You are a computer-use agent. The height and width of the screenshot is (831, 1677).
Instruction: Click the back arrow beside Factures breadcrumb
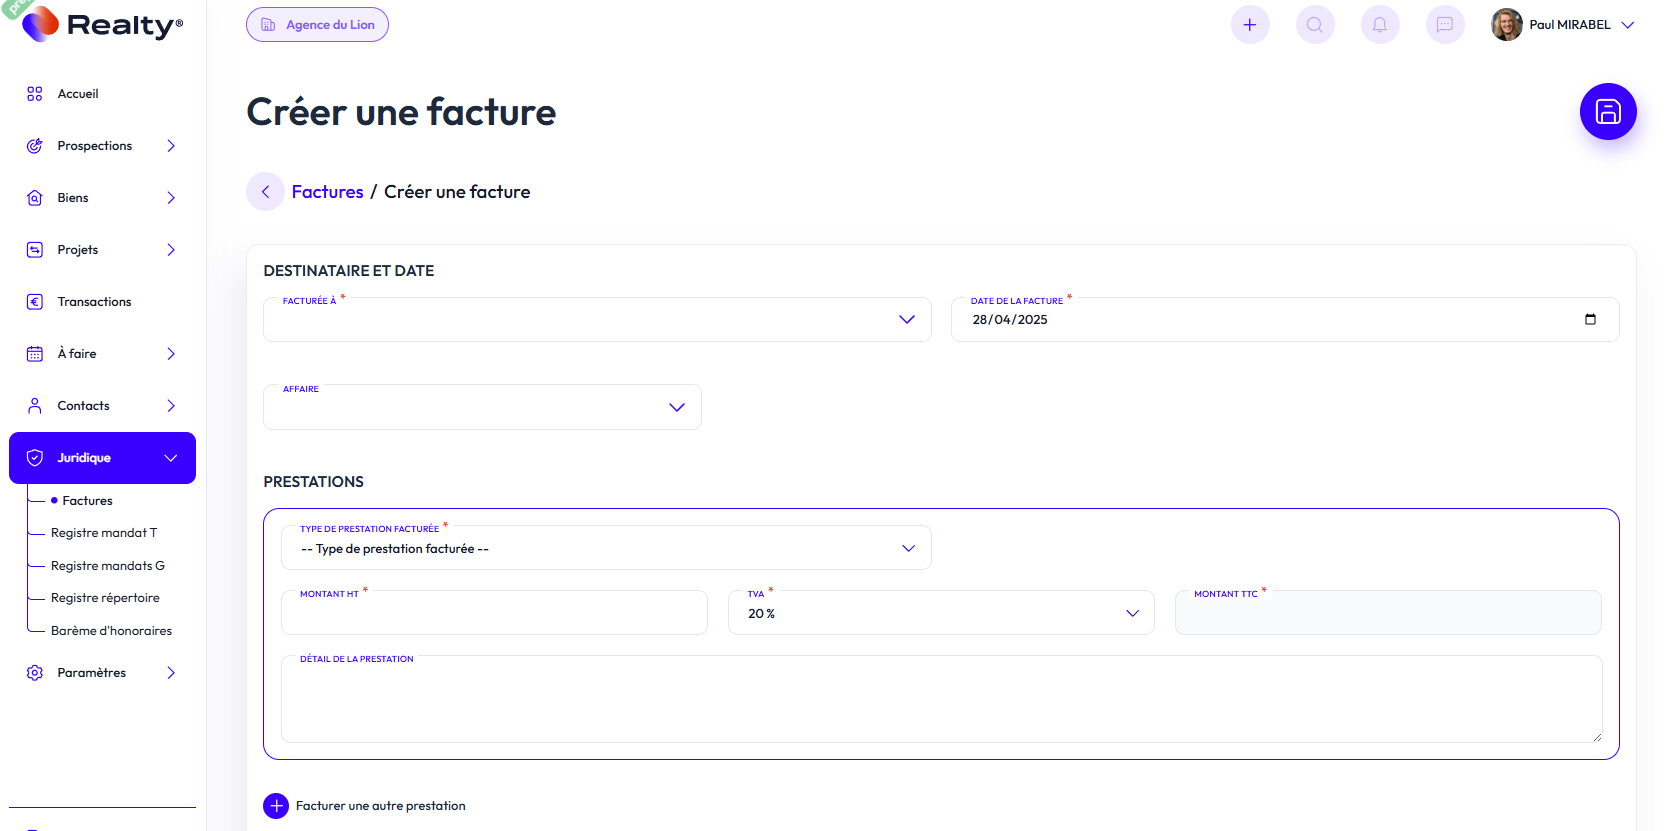(x=265, y=192)
